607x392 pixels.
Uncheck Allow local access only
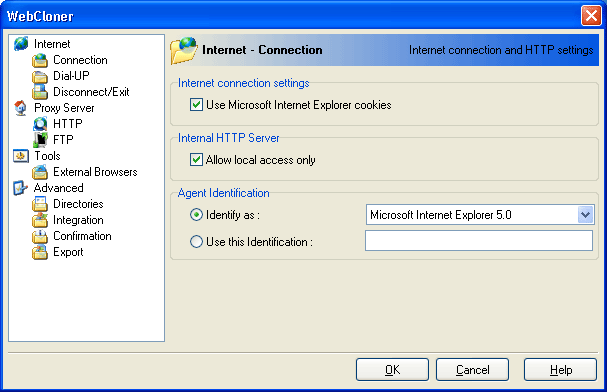point(196,160)
